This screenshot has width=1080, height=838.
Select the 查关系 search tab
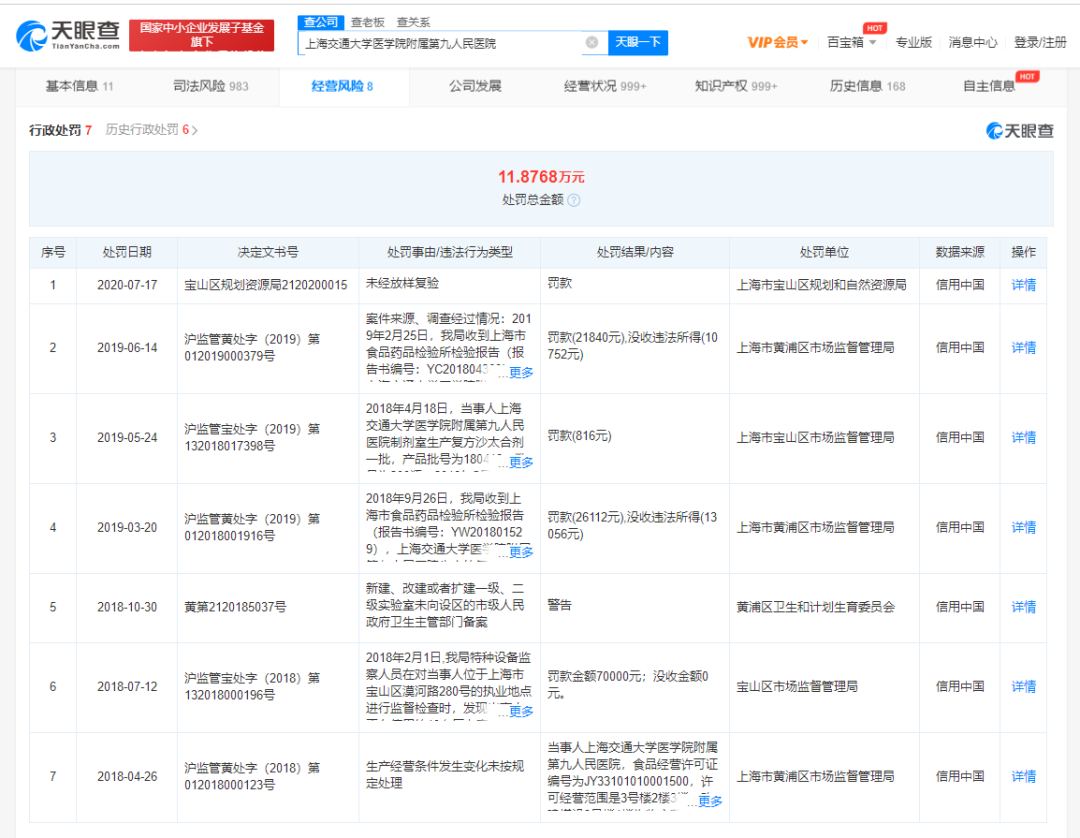[x=413, y=22]
